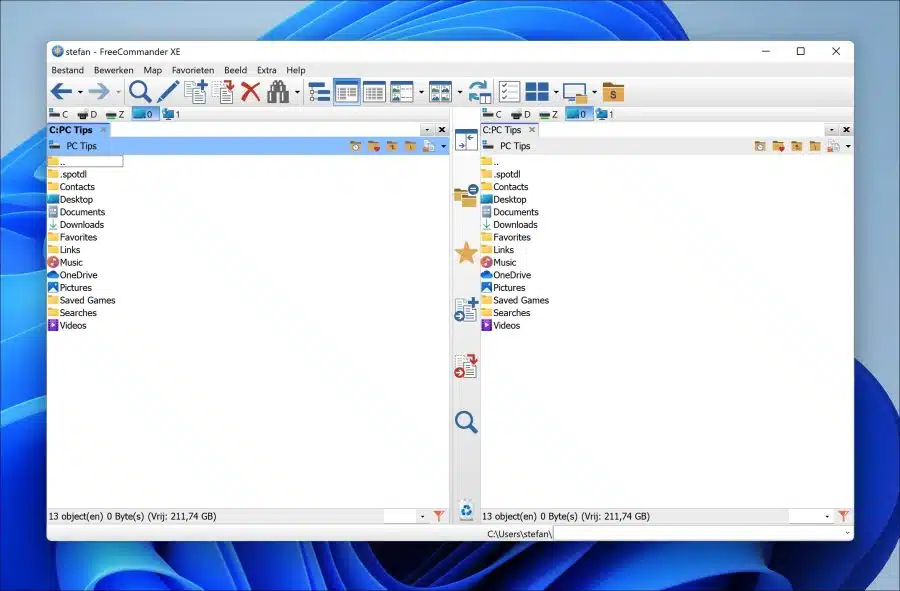
Task: Click the history folder icon in left address bar
Action: 356,146
